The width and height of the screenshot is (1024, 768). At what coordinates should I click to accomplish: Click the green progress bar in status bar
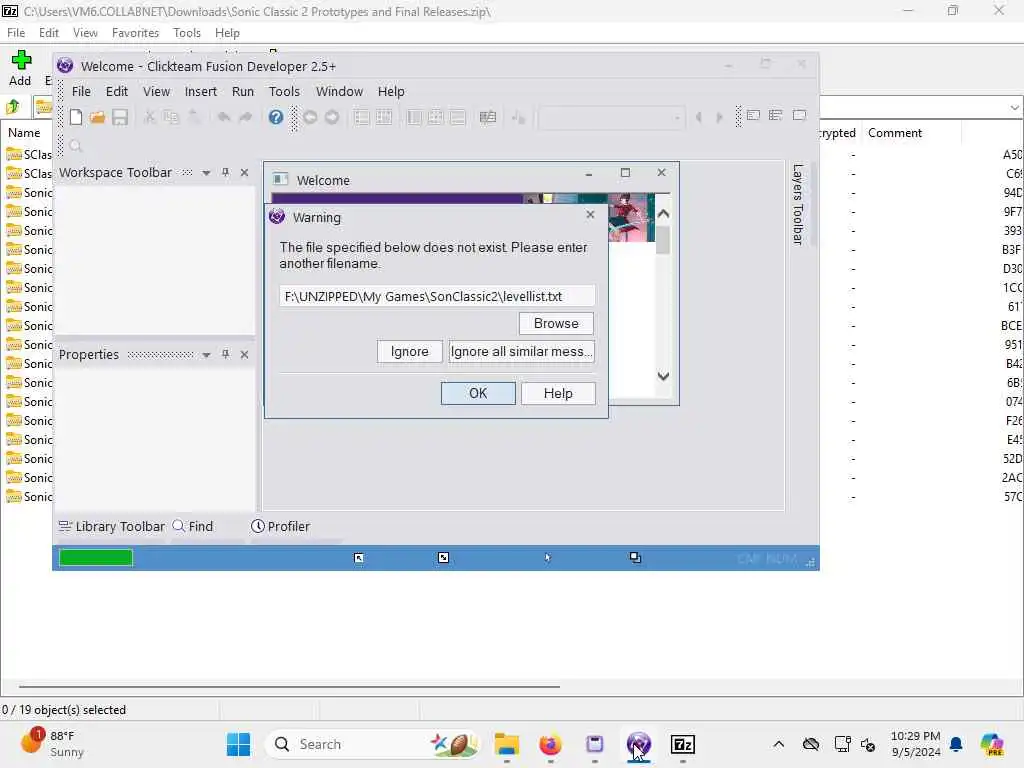pyautogui.click(x=96, y=558)
